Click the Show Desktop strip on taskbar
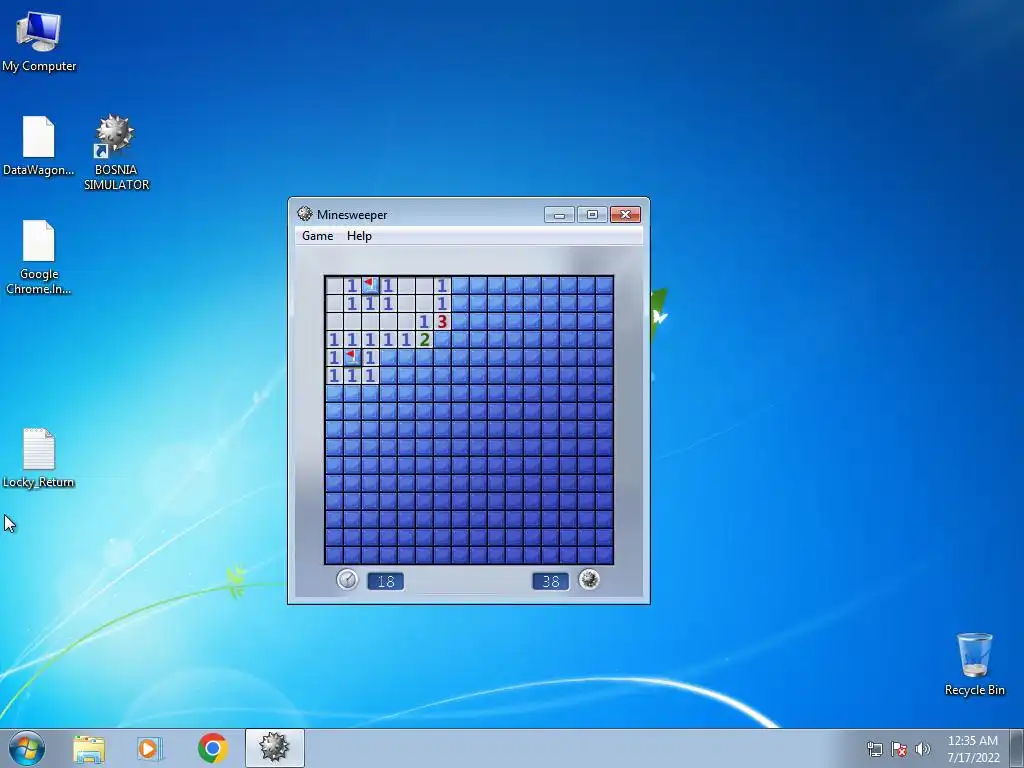The width and height of the screenshot is (1024, 768). click(1017, 748)
